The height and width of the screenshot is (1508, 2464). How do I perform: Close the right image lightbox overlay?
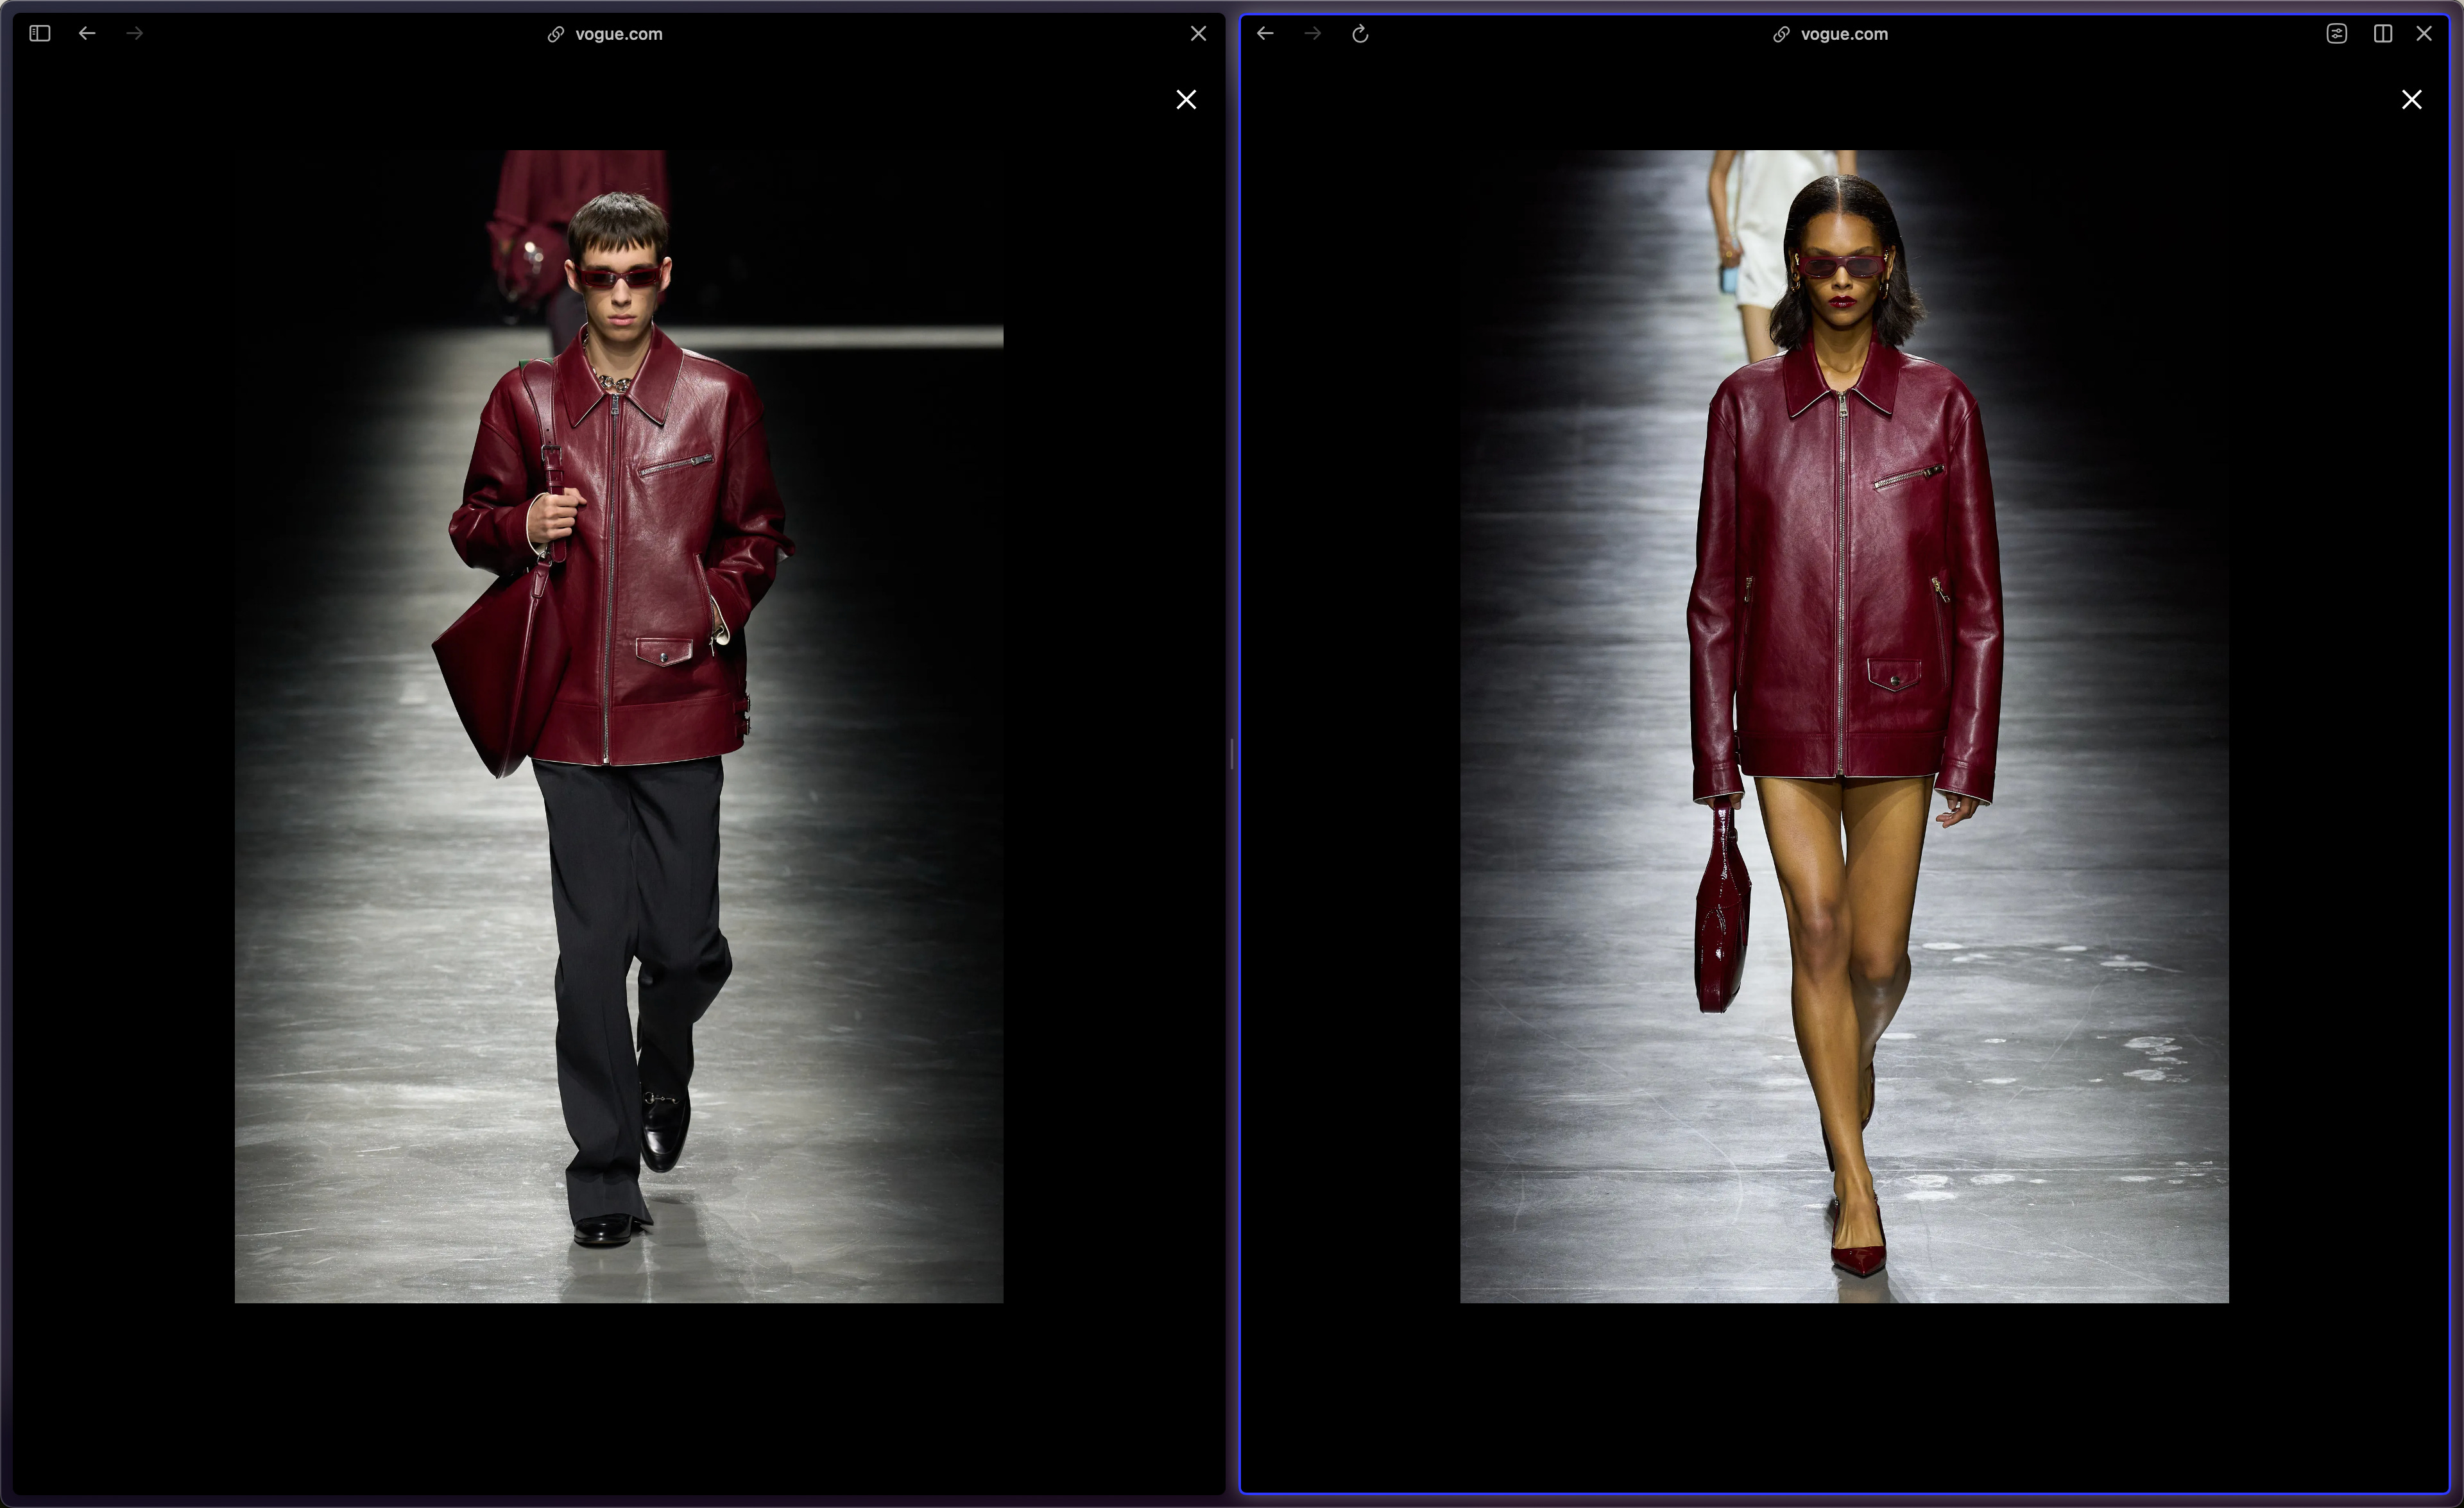[2411, 99]
